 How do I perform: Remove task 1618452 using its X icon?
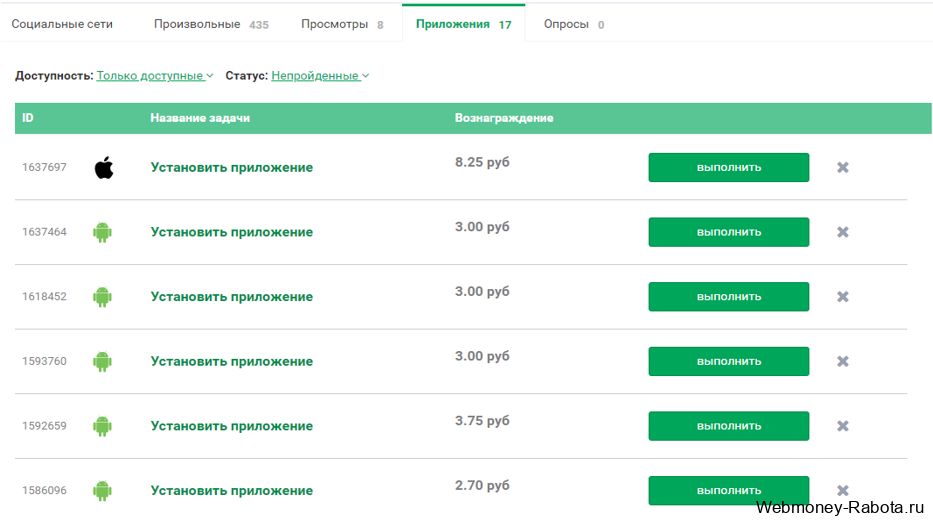(x=843, y=296)
